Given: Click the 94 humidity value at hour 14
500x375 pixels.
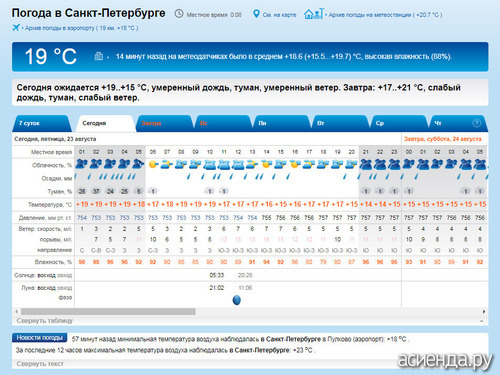Looking at the screenshot, I should tap(266, 262).
